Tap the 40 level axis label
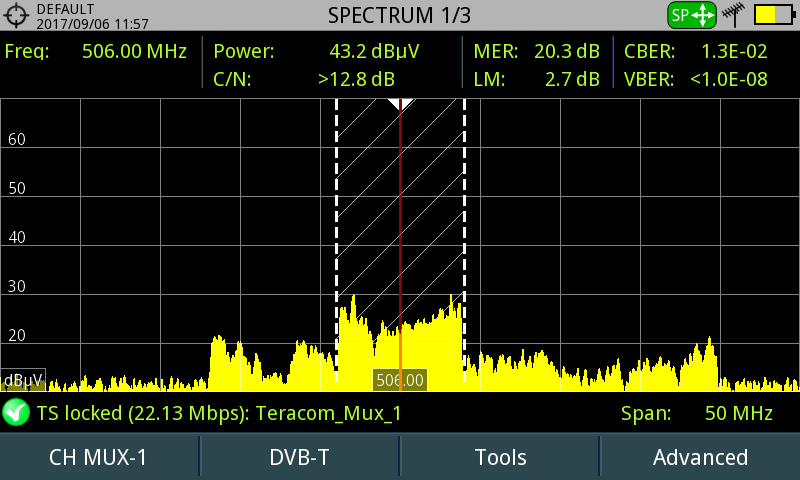 (17, 237)
